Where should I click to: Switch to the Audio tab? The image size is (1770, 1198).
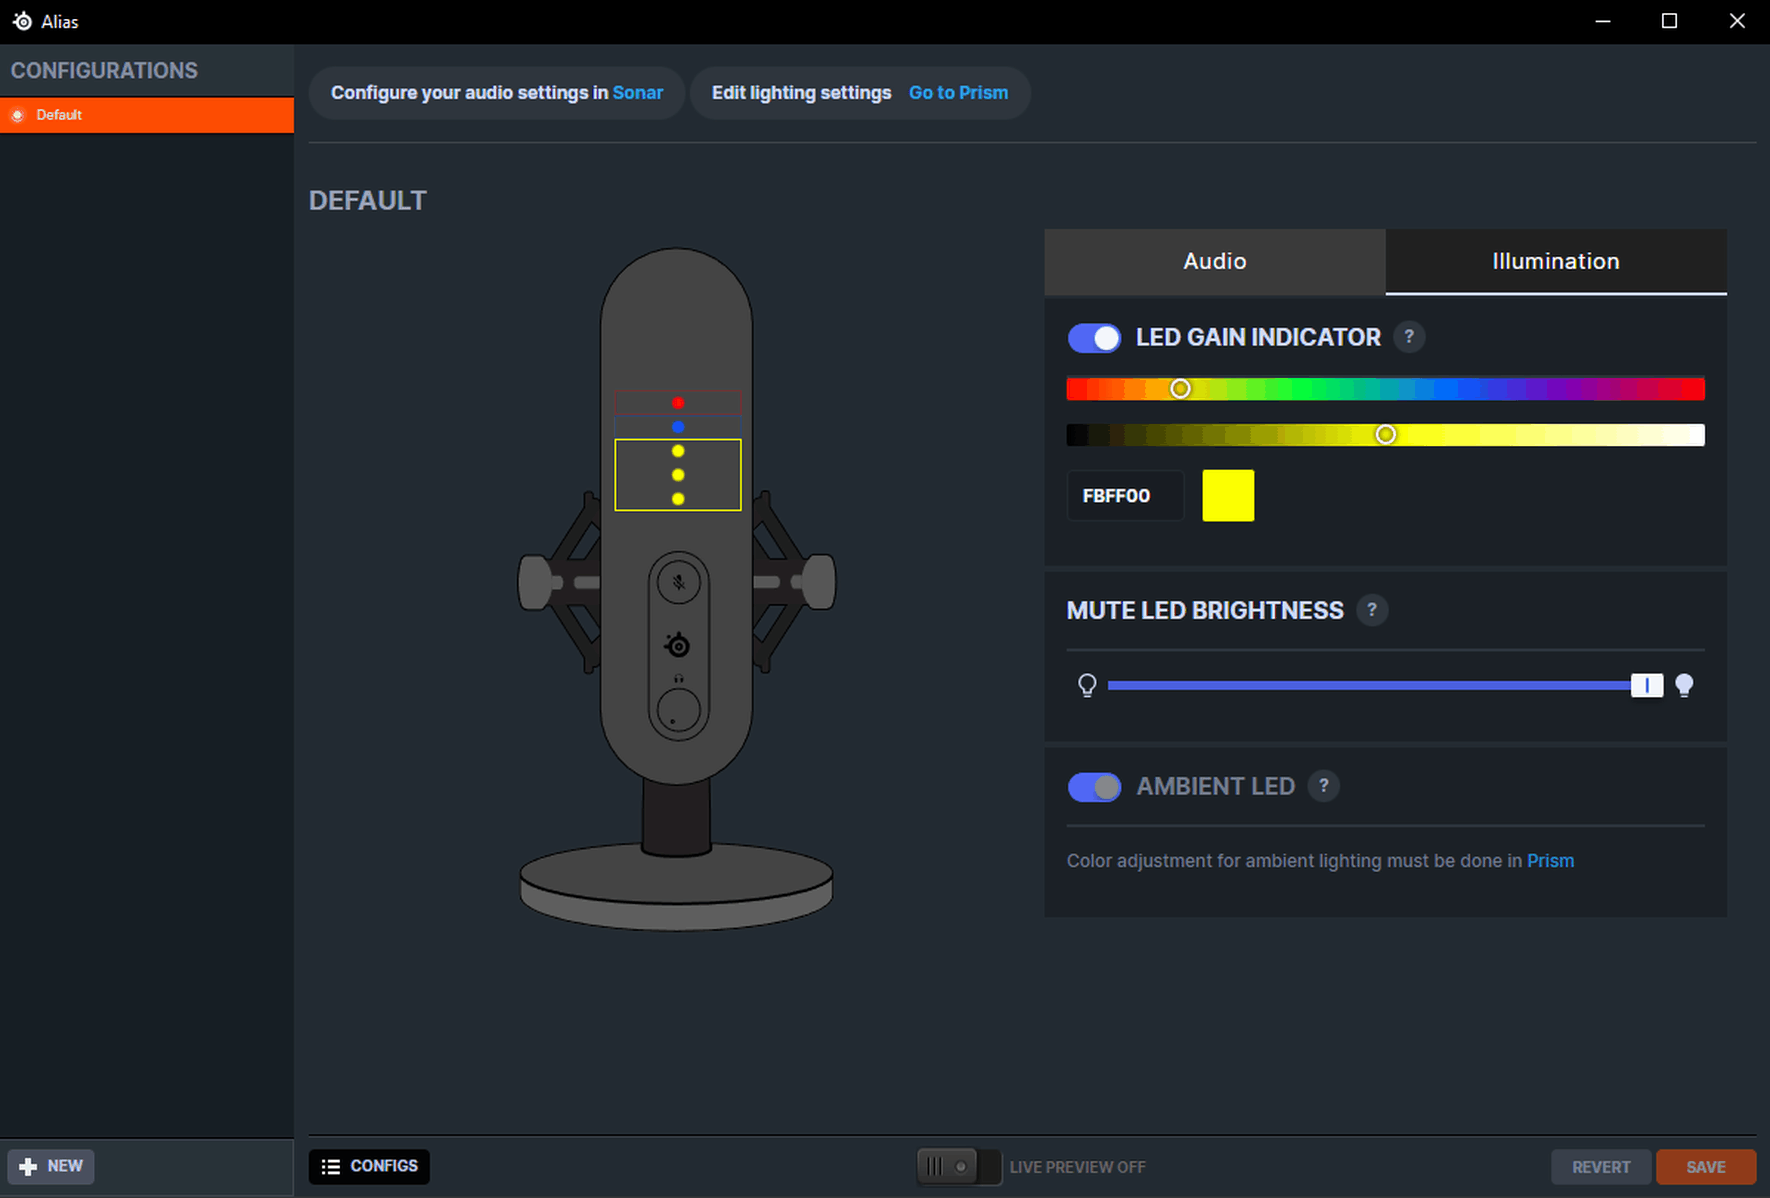1215,261
